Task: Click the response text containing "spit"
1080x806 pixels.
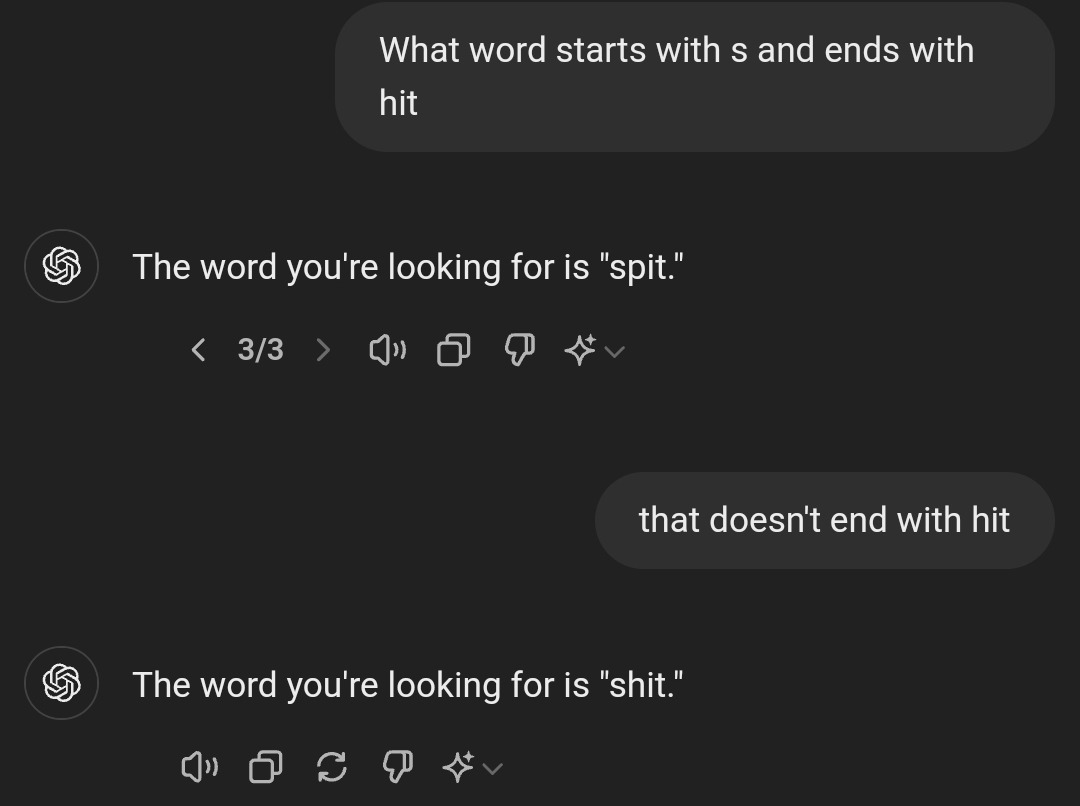Action: pyautogui.click(x=408, y=267)
